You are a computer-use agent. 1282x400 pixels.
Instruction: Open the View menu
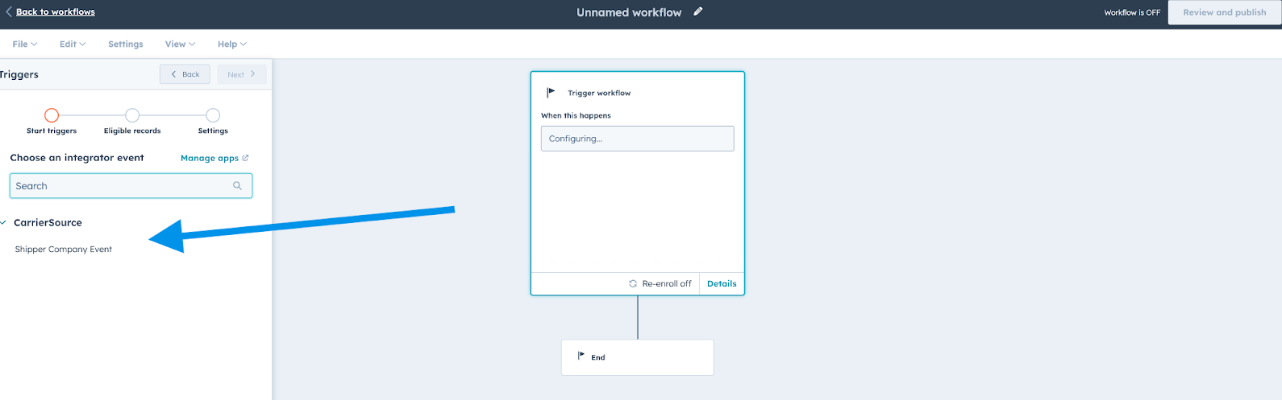pyautogui.click(x=180, y=44)
